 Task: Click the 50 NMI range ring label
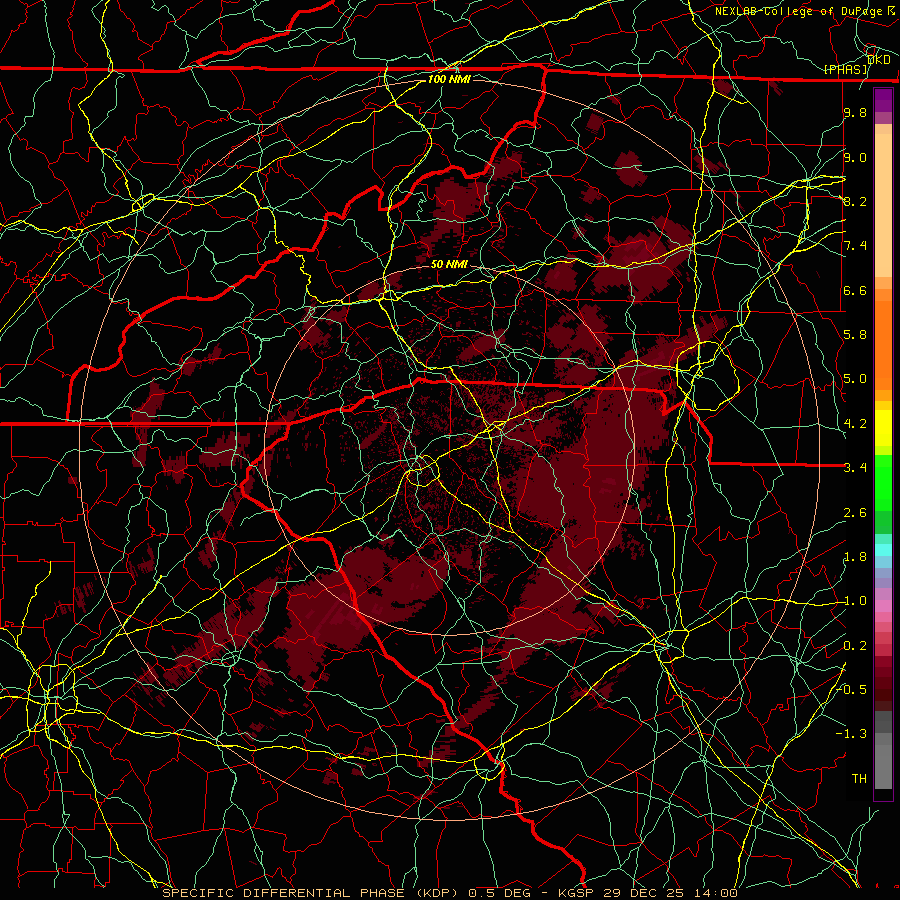(x=449, y=264)
